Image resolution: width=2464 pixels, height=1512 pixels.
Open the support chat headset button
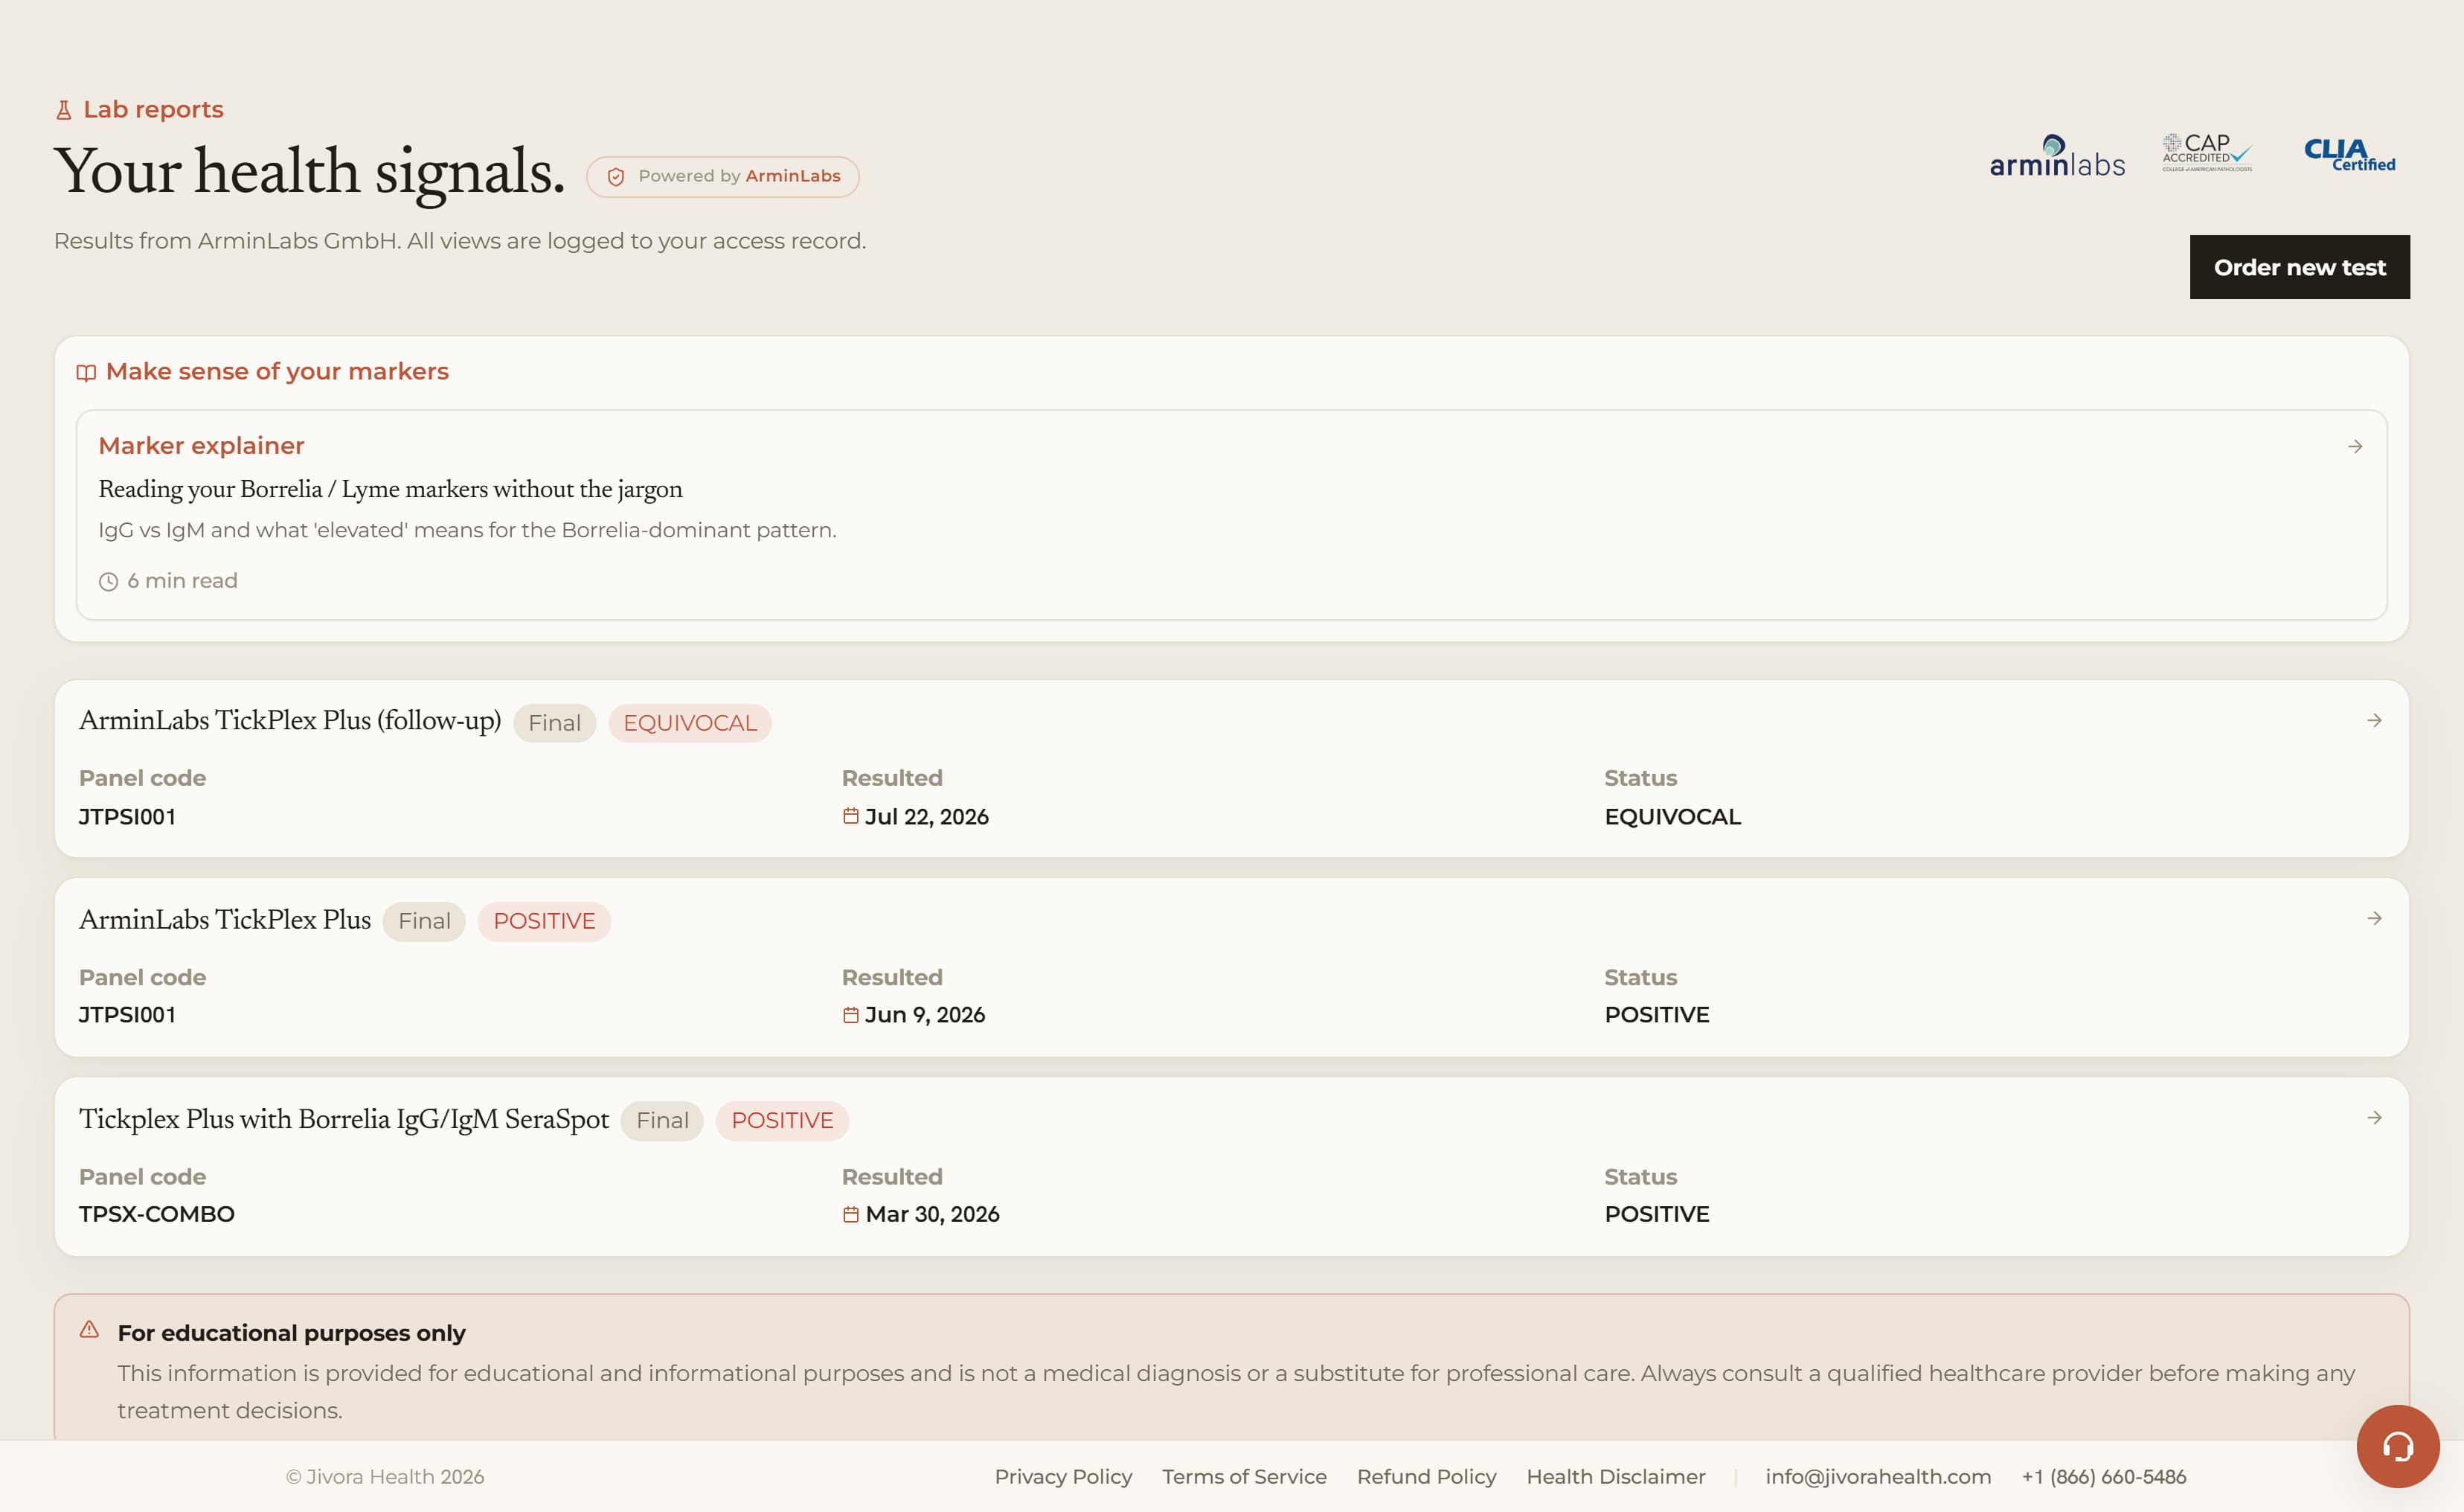point(2398,1446)
